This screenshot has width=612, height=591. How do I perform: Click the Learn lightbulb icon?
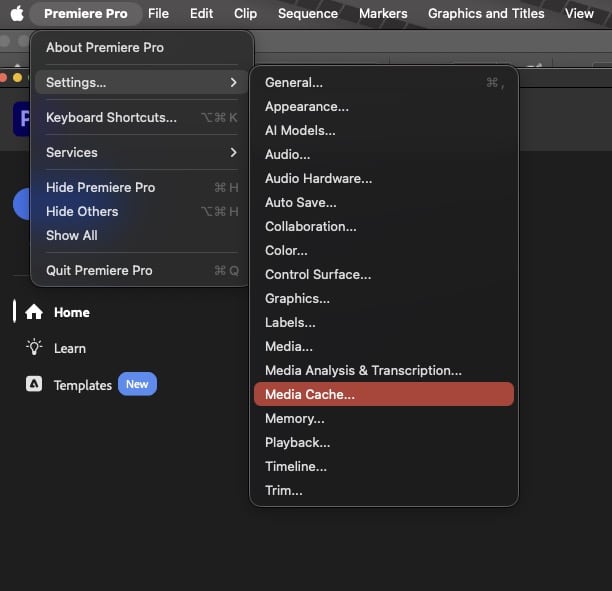tap(34, 348)
